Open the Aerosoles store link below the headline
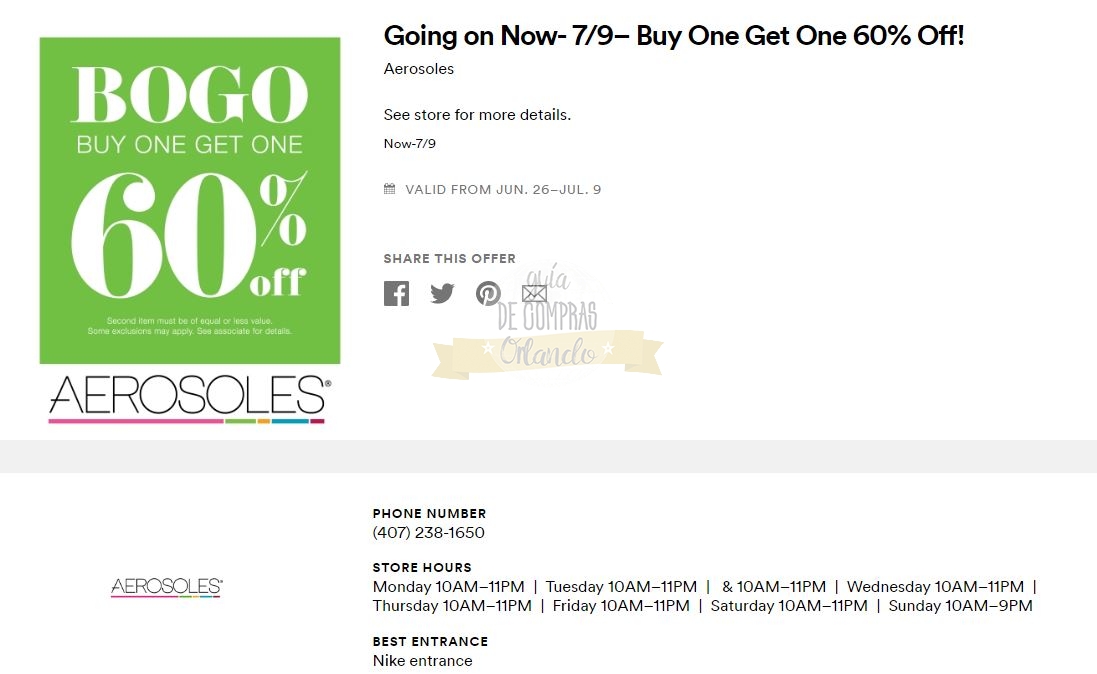This screenshot has height=674, width=1097. [418, 69]
